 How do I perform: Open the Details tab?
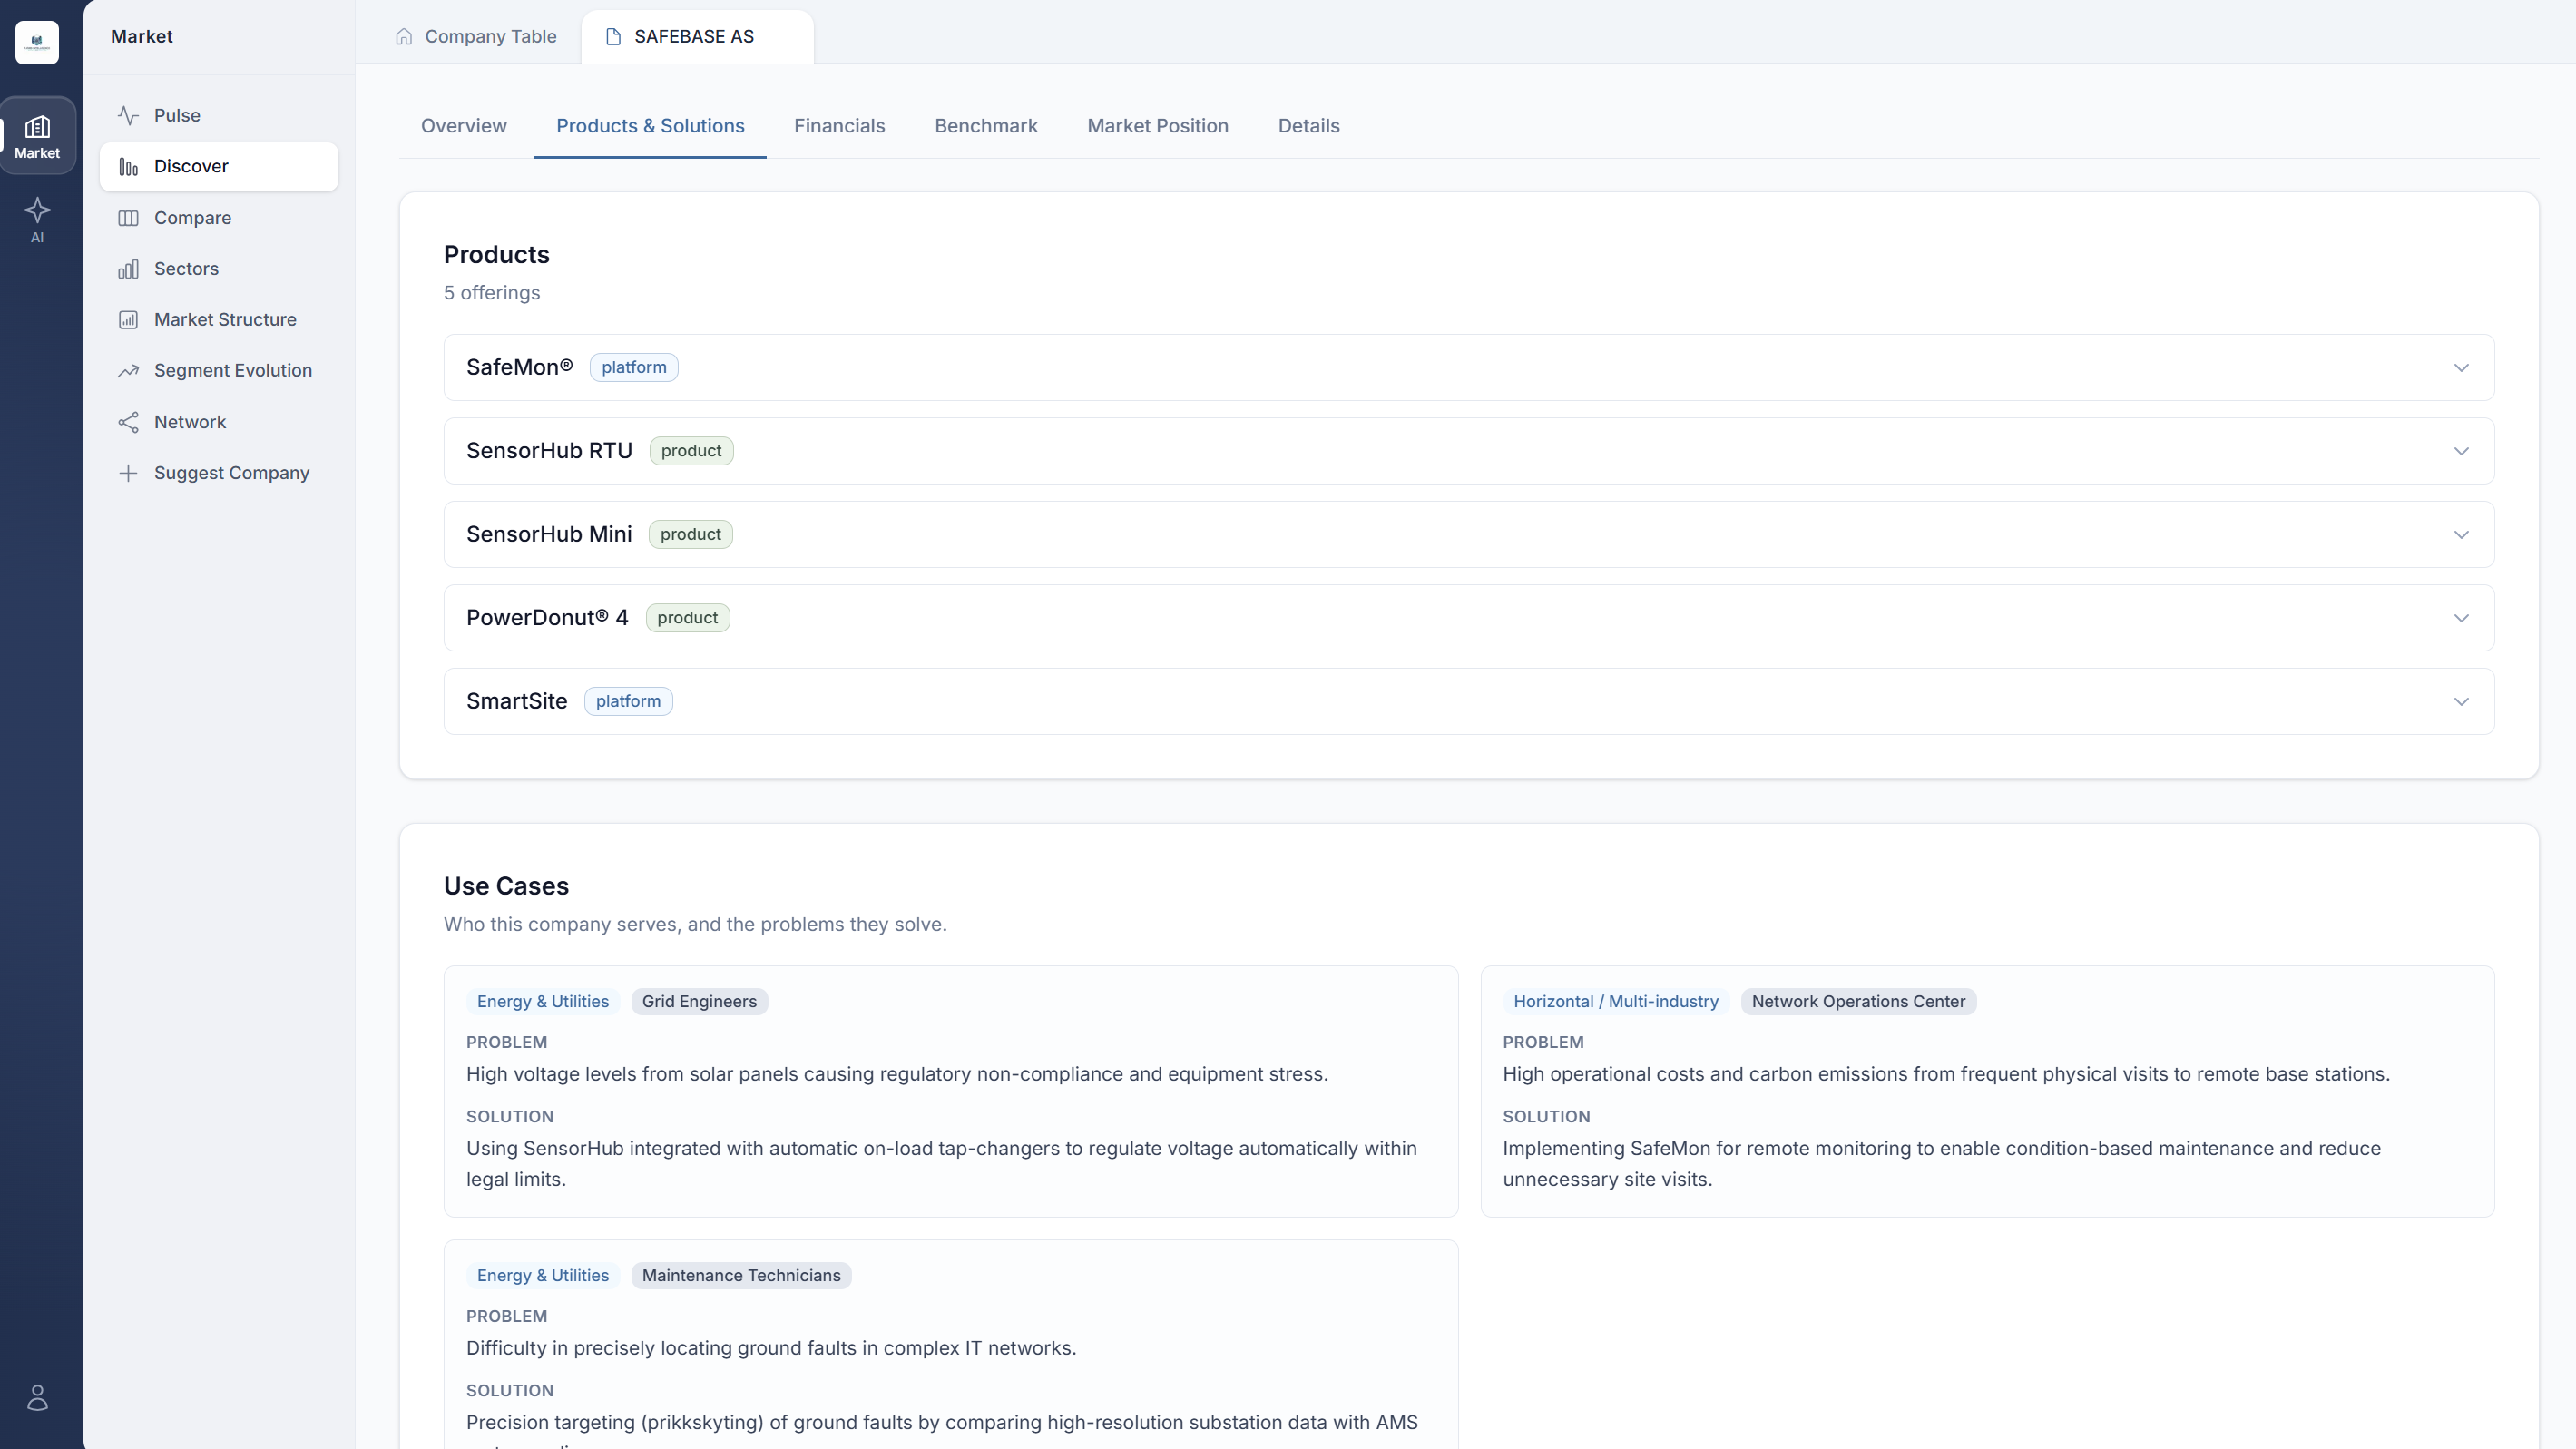pyautogui.click(x=1308, y=126)
